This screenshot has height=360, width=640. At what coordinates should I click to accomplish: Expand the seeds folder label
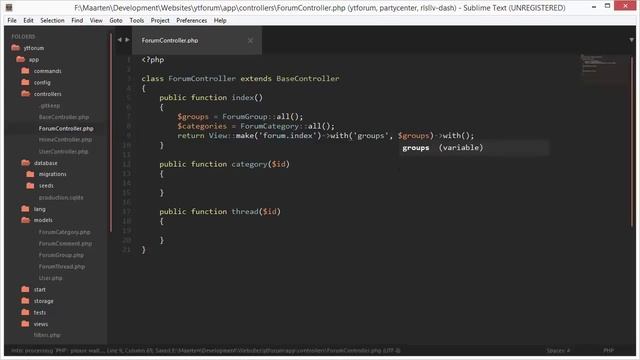(46, 186)
